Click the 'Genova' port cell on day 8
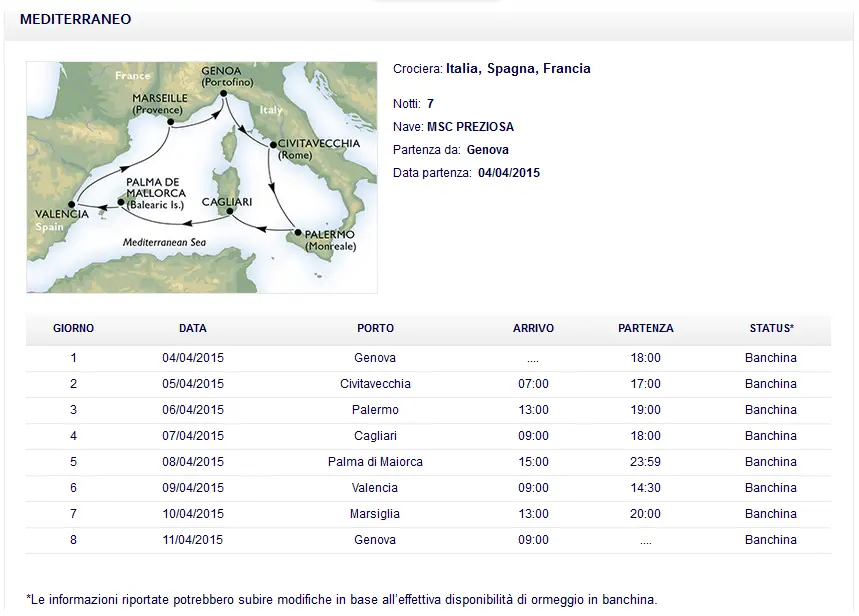Viewport: 859px width, 616px height. click(375, 540)
